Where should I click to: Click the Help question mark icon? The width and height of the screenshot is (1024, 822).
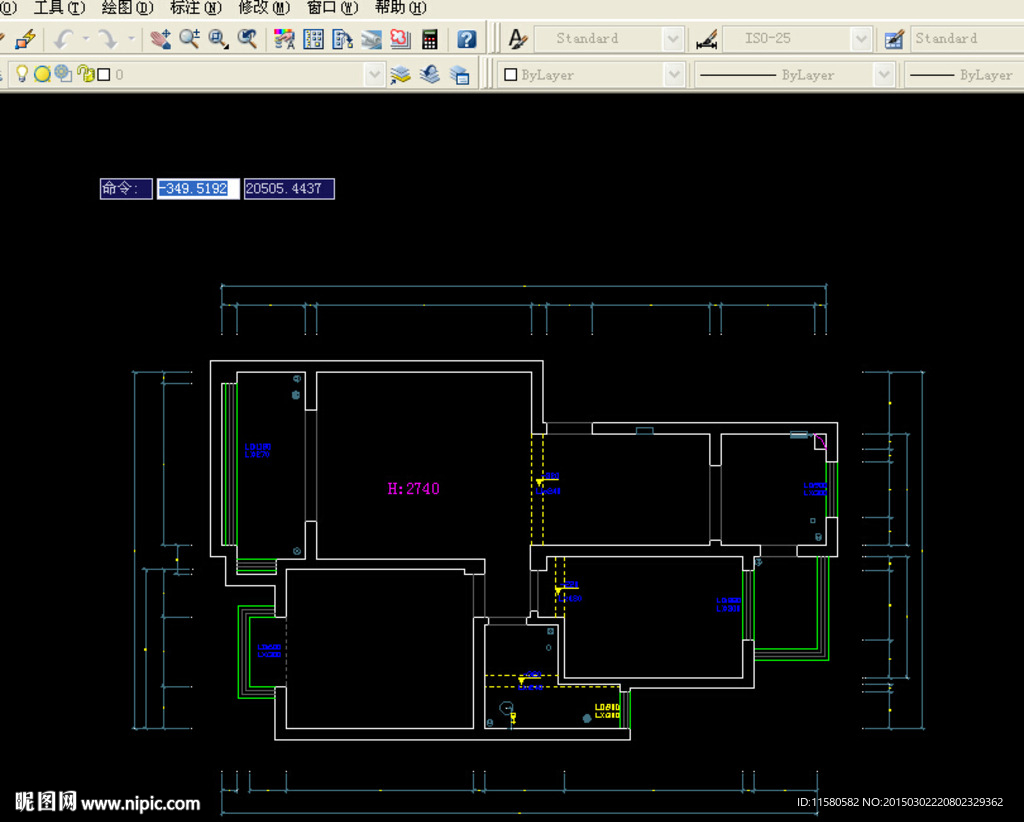point(466,39)
